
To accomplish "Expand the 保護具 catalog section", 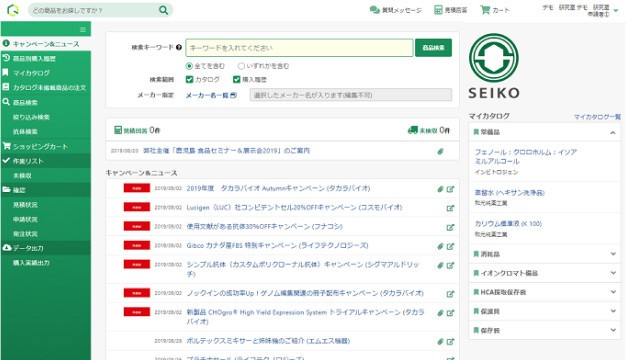I will 613,311.
